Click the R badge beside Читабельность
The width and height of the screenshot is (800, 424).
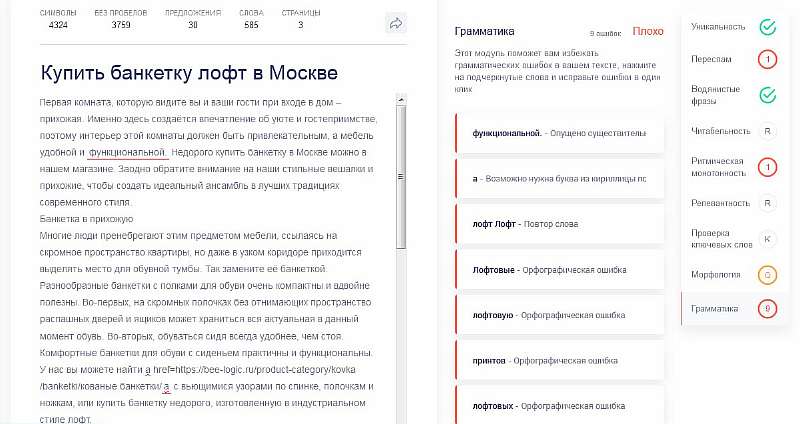(767, 131)
